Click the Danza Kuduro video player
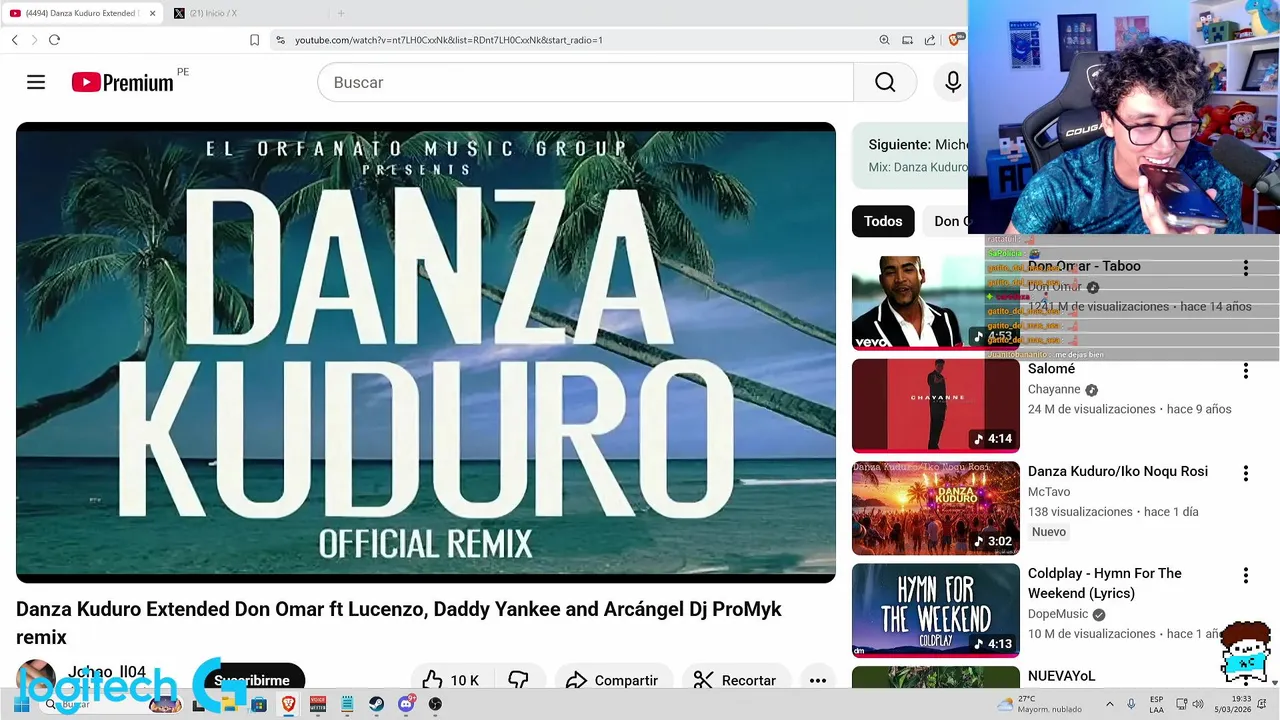 point(426,352)
